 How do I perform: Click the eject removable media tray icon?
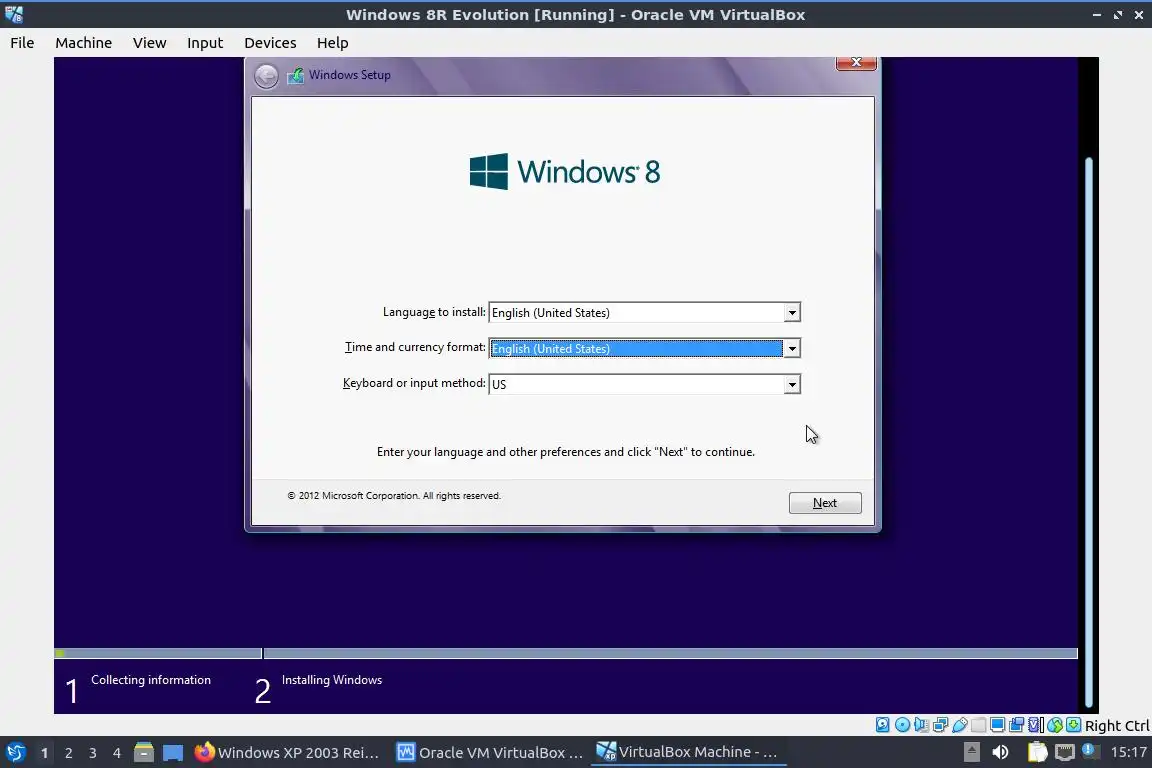click(972, 752)
